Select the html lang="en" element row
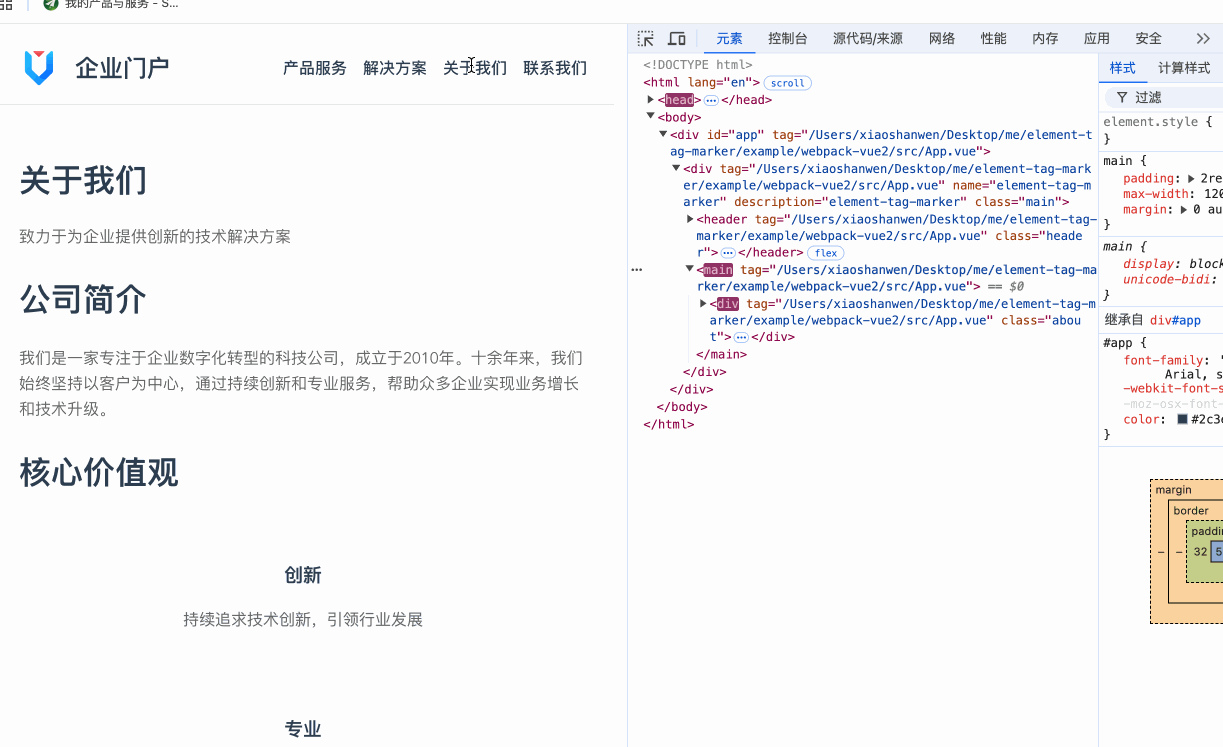 pos(701,83)
